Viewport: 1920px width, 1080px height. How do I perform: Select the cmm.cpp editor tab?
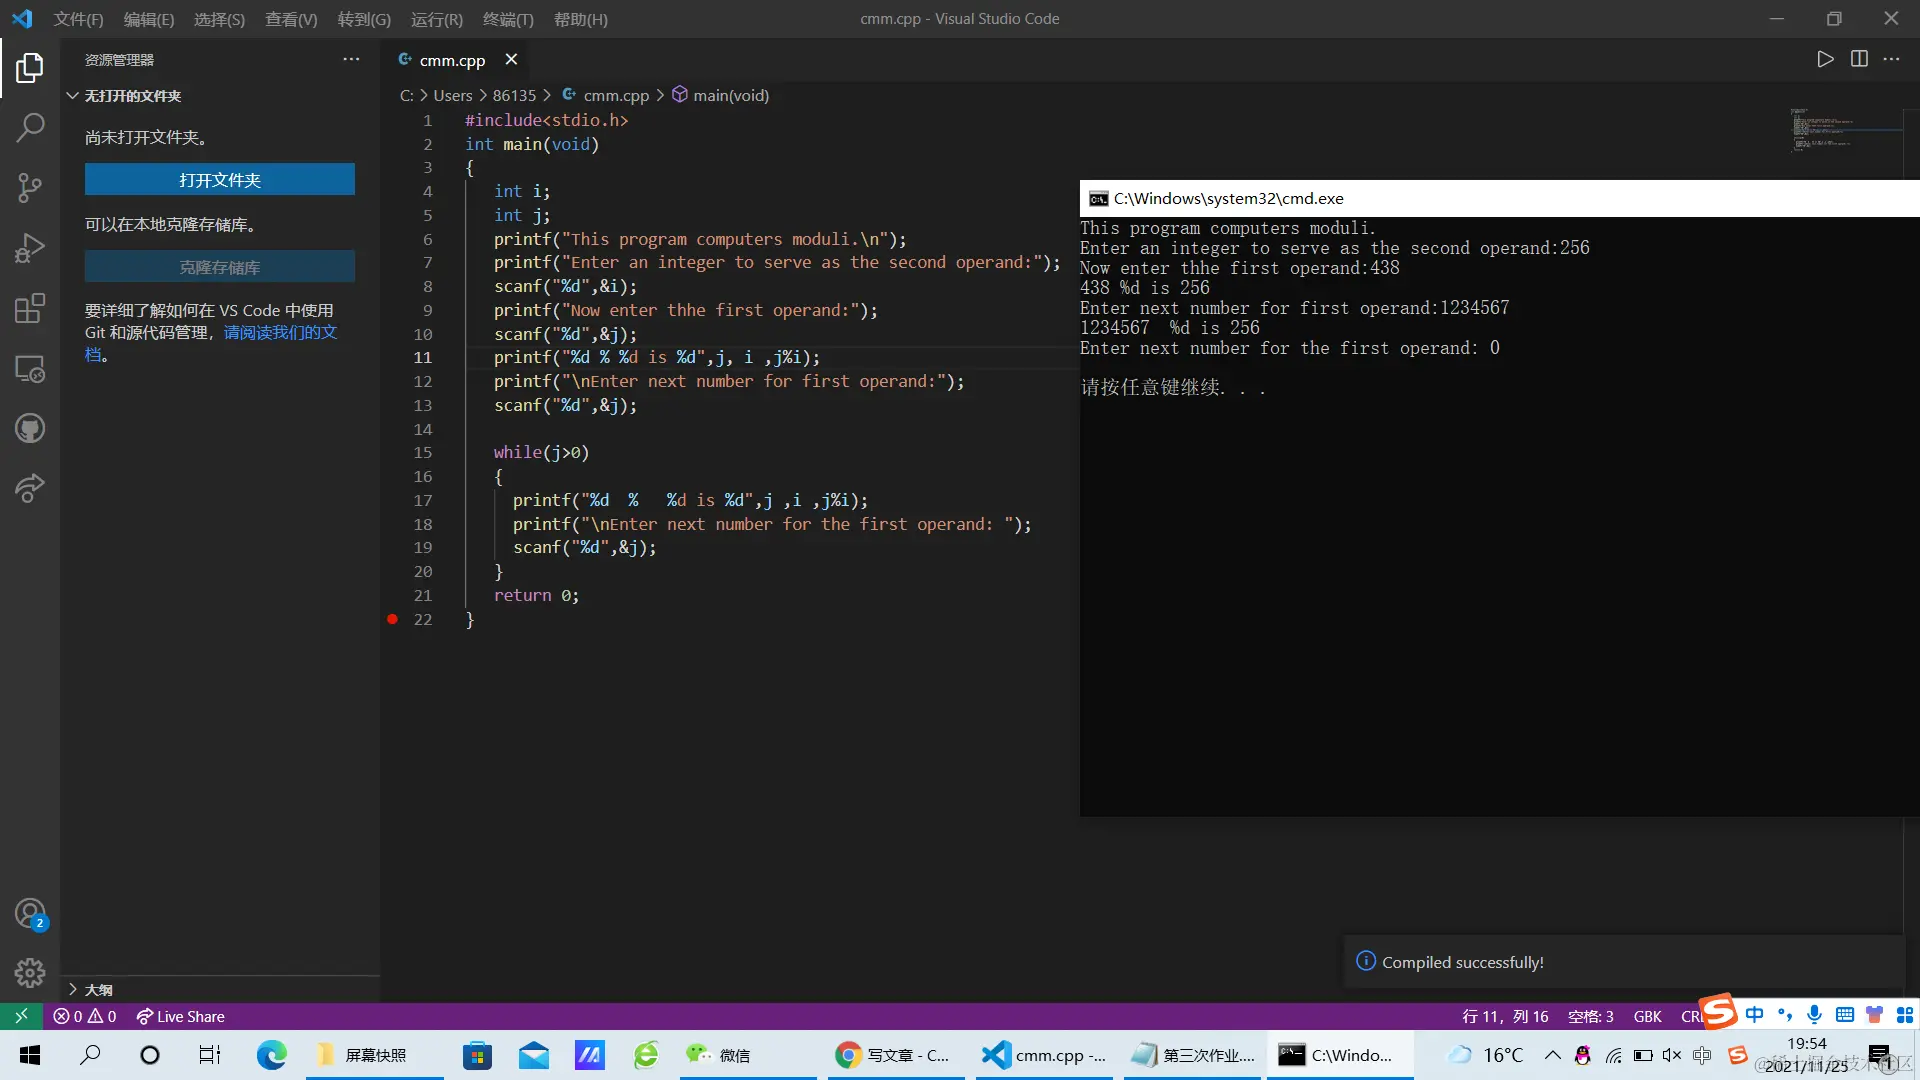point(451,60)
